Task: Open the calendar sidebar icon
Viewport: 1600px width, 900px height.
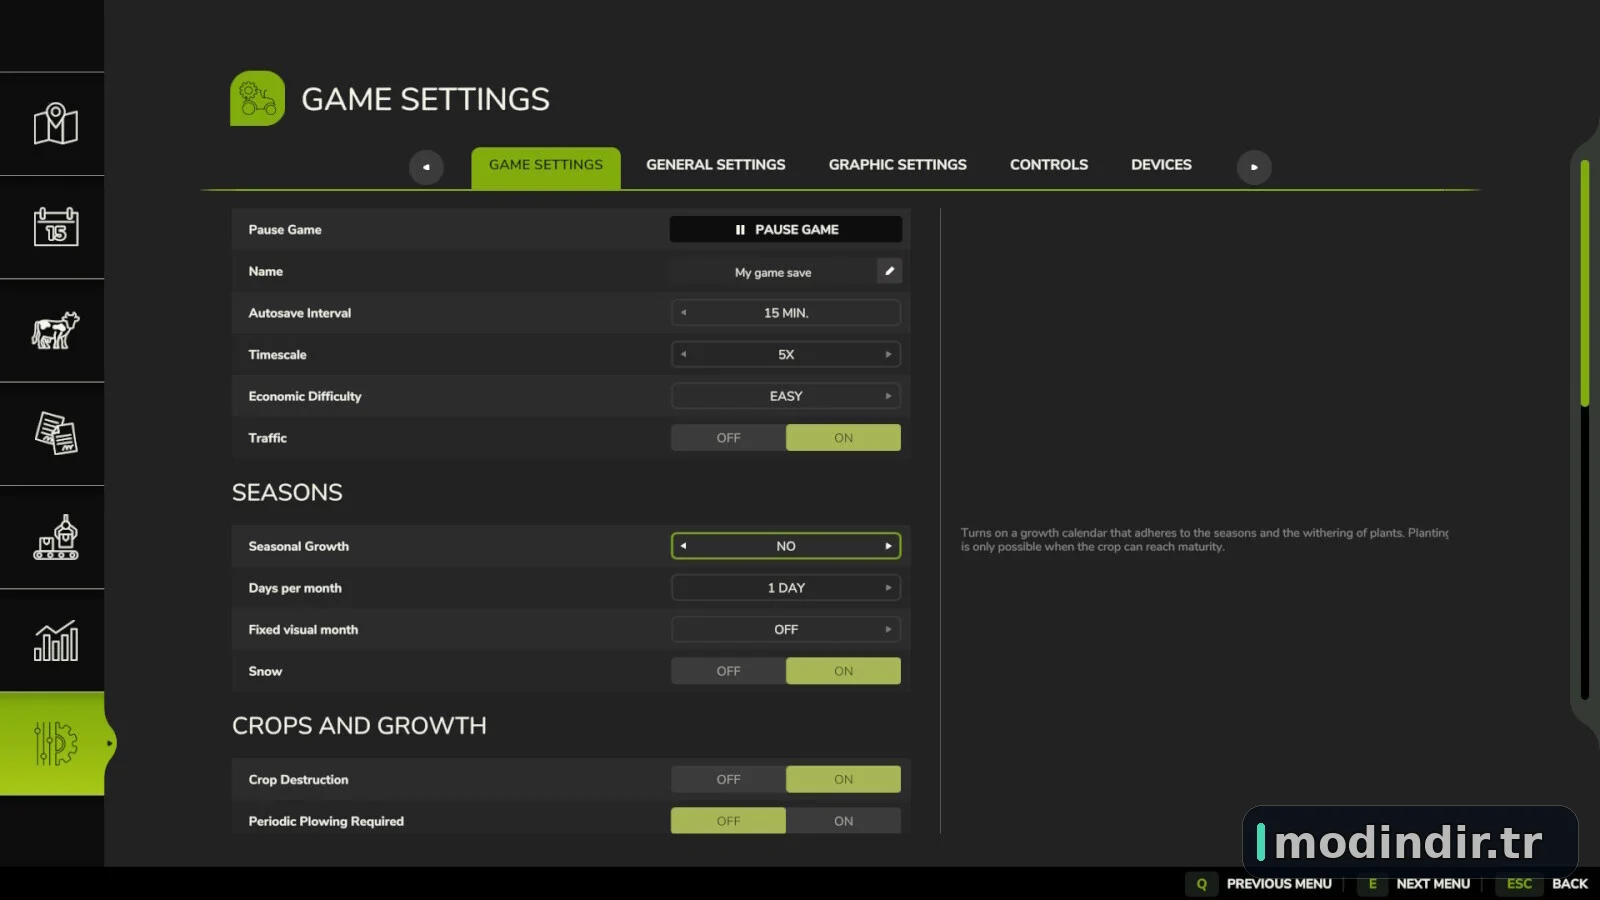Action: (x=55, y=227)
